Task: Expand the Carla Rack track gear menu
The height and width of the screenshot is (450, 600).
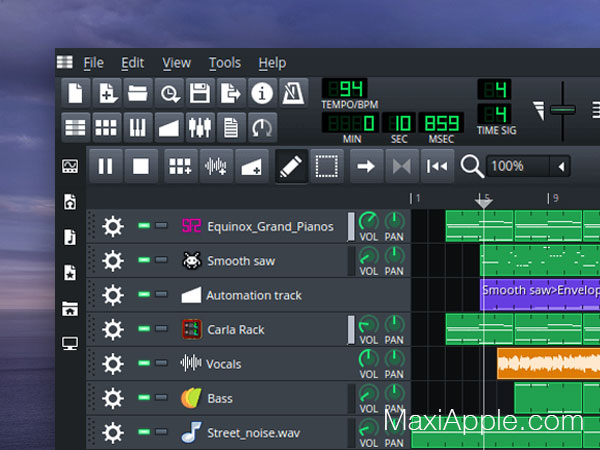Action: tap(112, 329)
